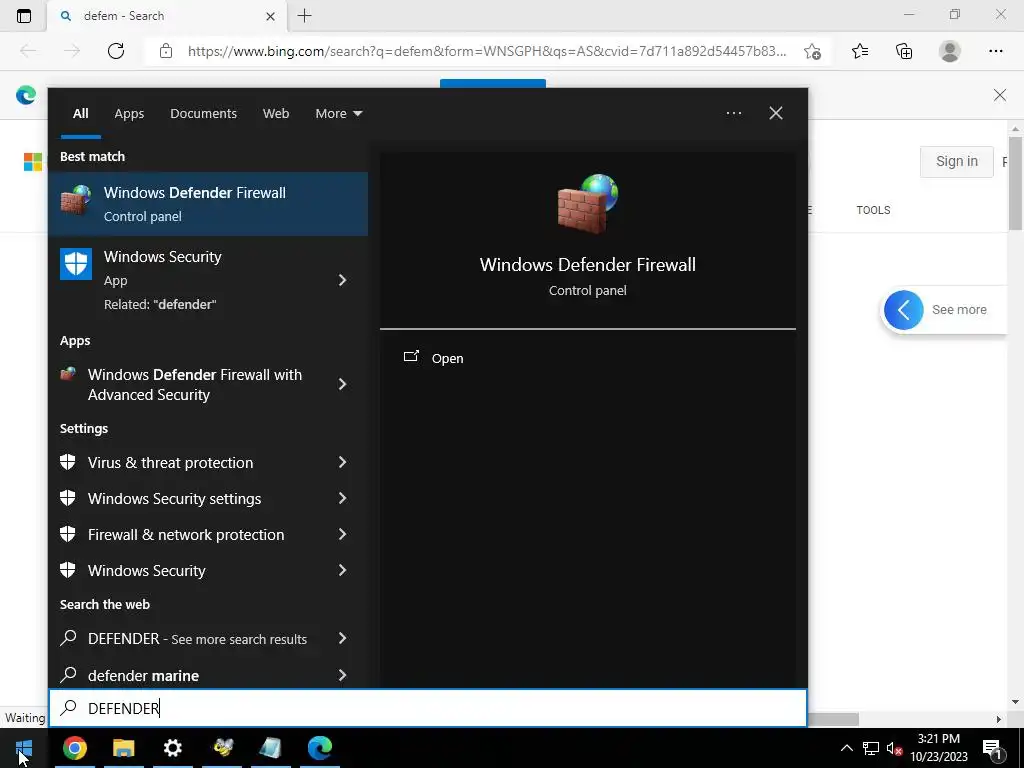Add this page to favorites
Screen dimensions: 1024x768
click(812, 51)
